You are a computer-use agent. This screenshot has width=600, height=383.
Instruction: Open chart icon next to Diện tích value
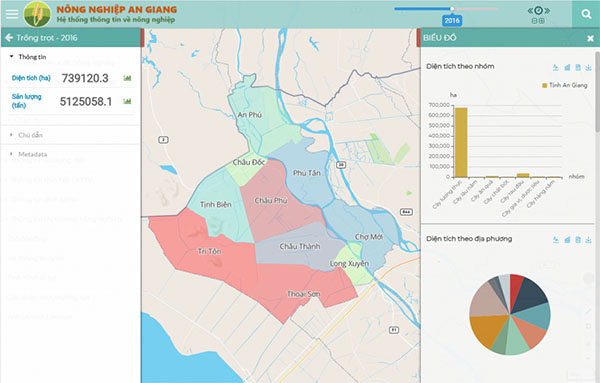coord(127,78)
